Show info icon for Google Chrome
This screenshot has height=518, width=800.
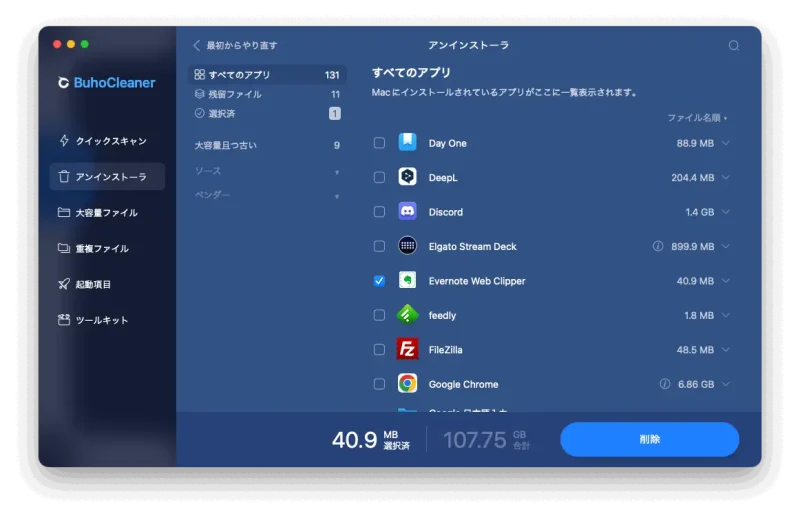tap(664, 384)
